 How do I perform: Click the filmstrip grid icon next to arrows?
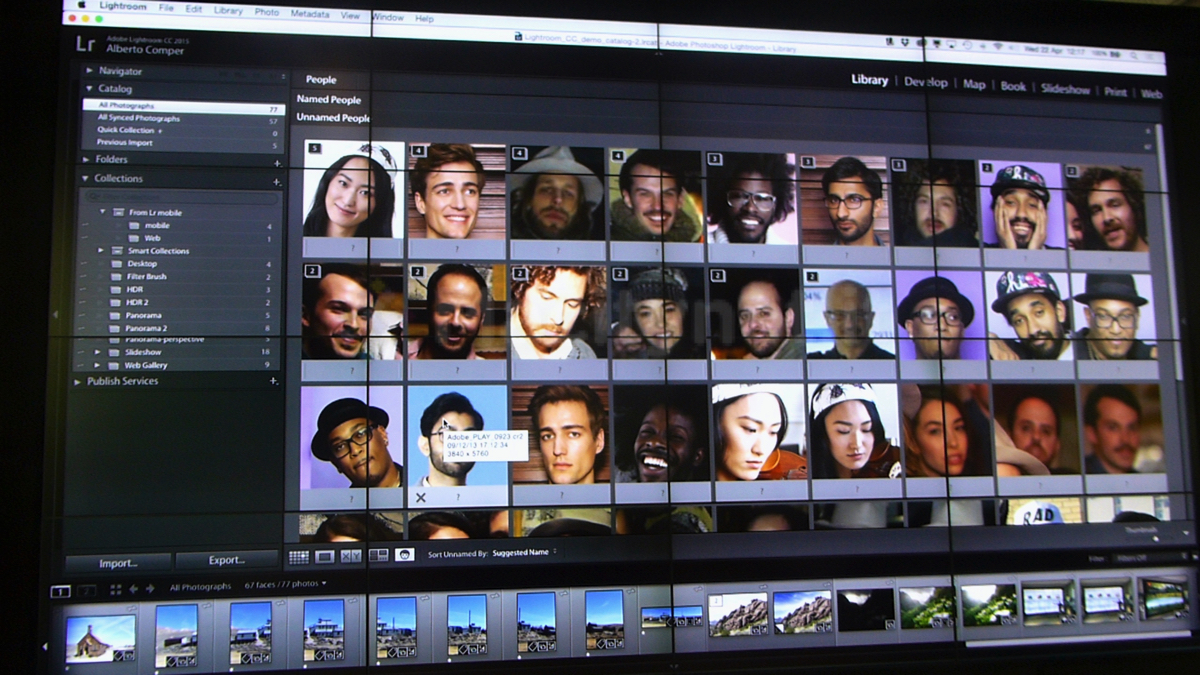coord(116,589)
